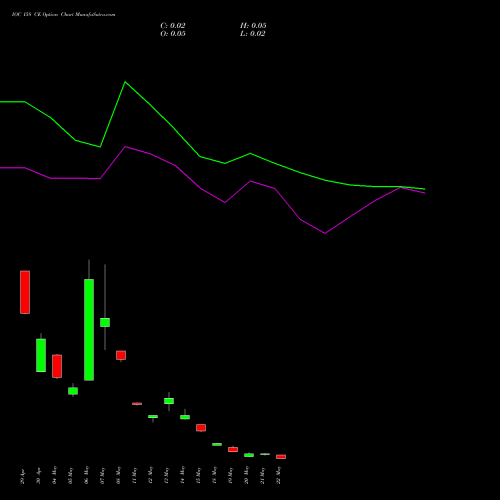This screenshot has width=500, height=500.
Task: Click the high value "H: 0.05"
Action: [x=253, y=26]
